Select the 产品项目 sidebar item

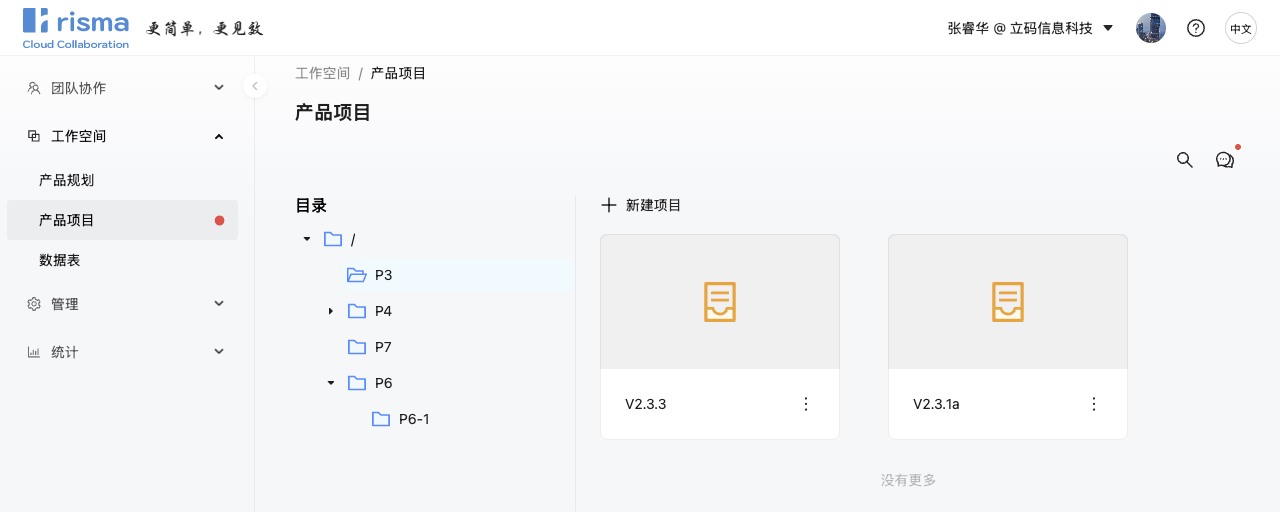point(122,220)
